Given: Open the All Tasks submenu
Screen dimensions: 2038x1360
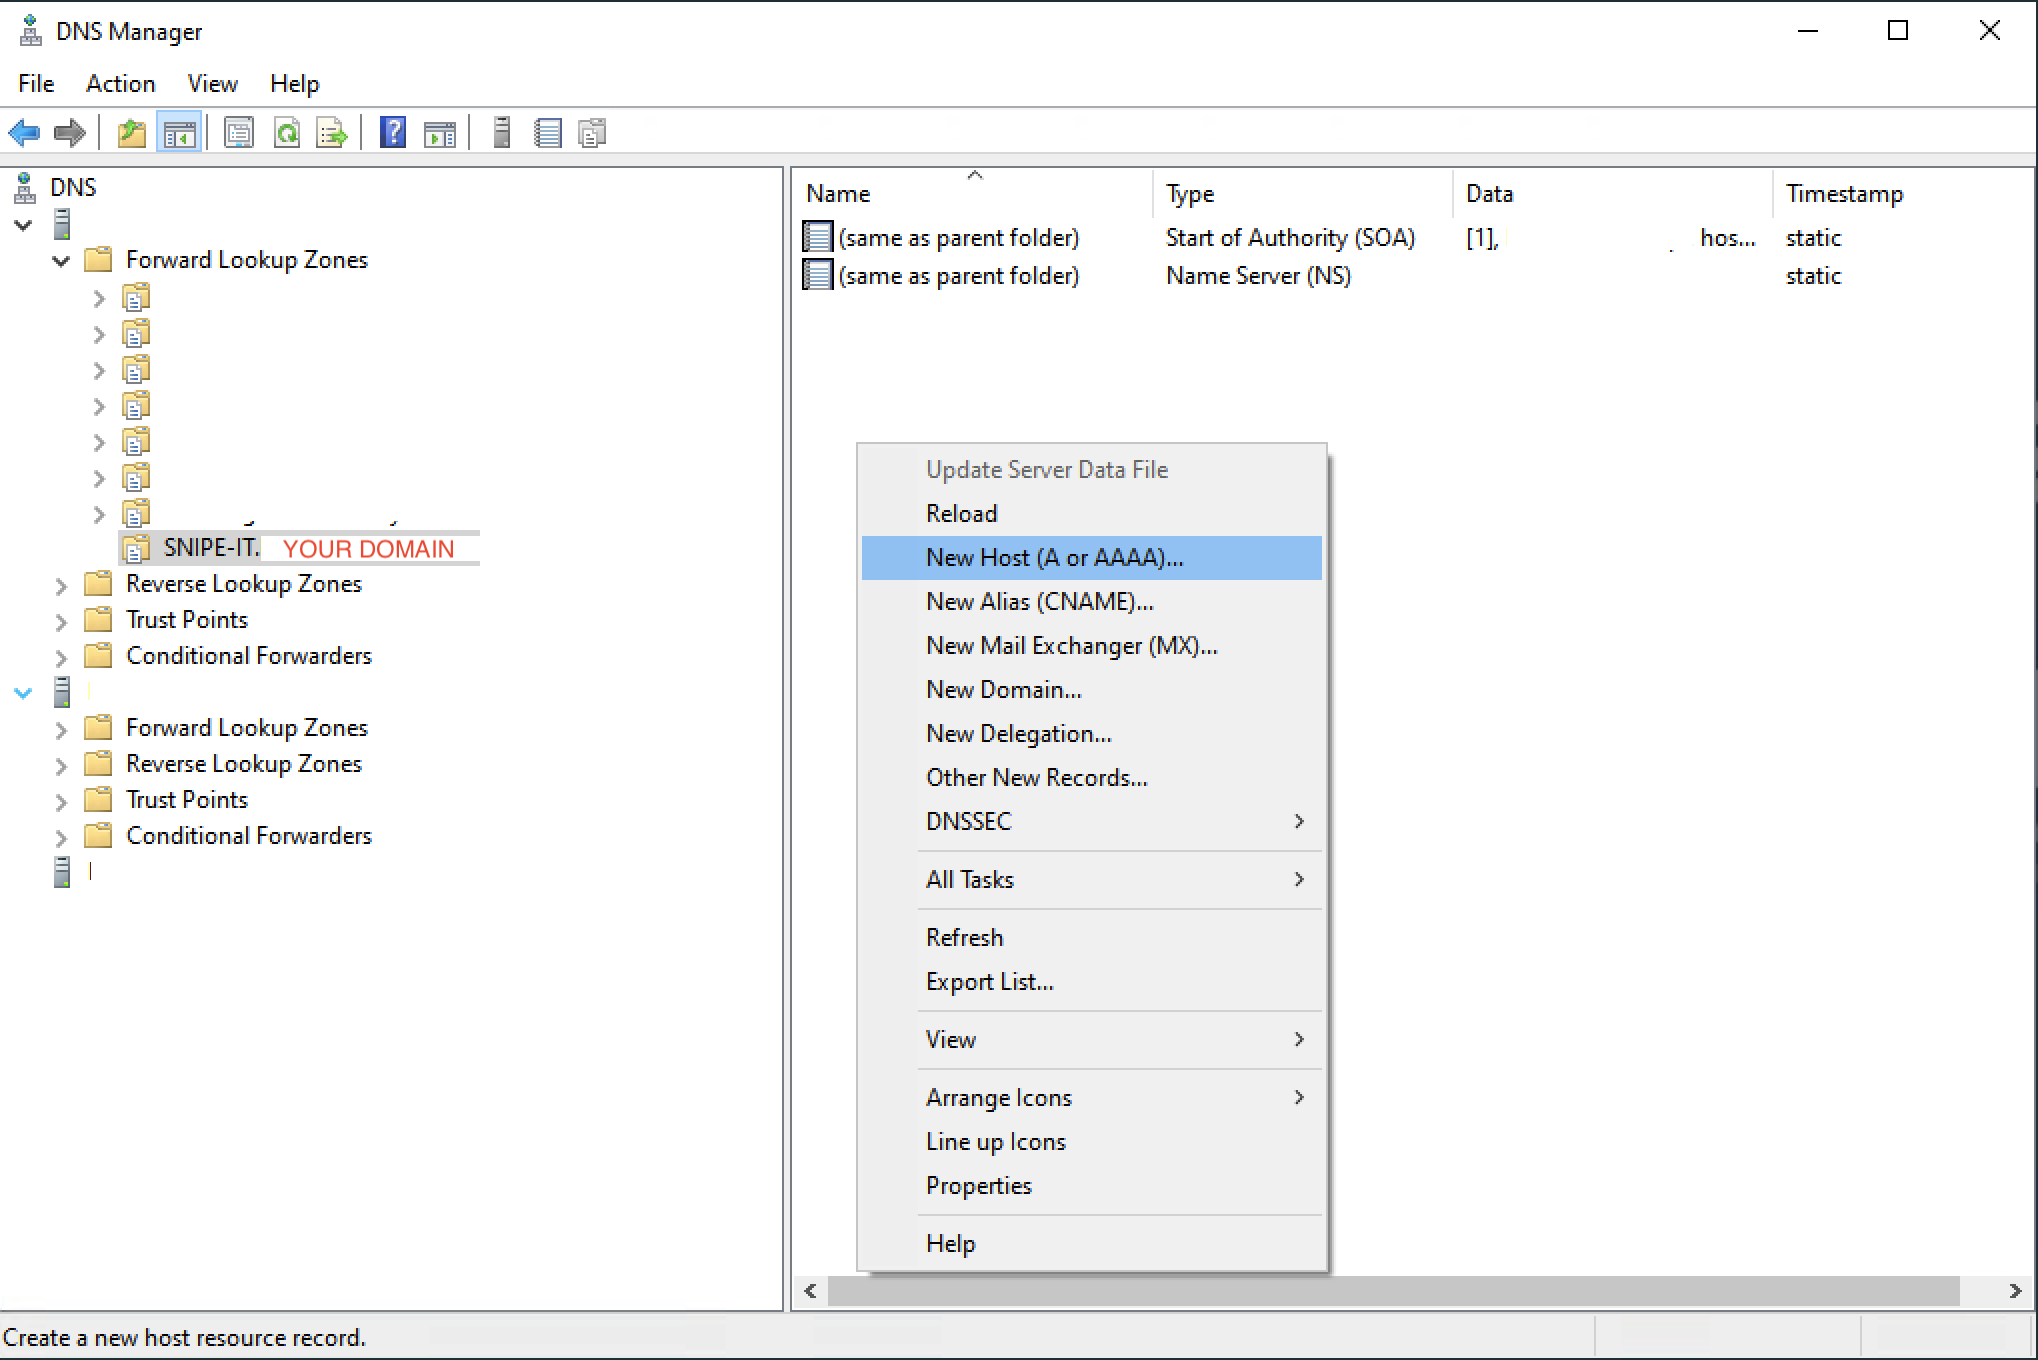Looking at the screenshot, I should click(1092, 880).
